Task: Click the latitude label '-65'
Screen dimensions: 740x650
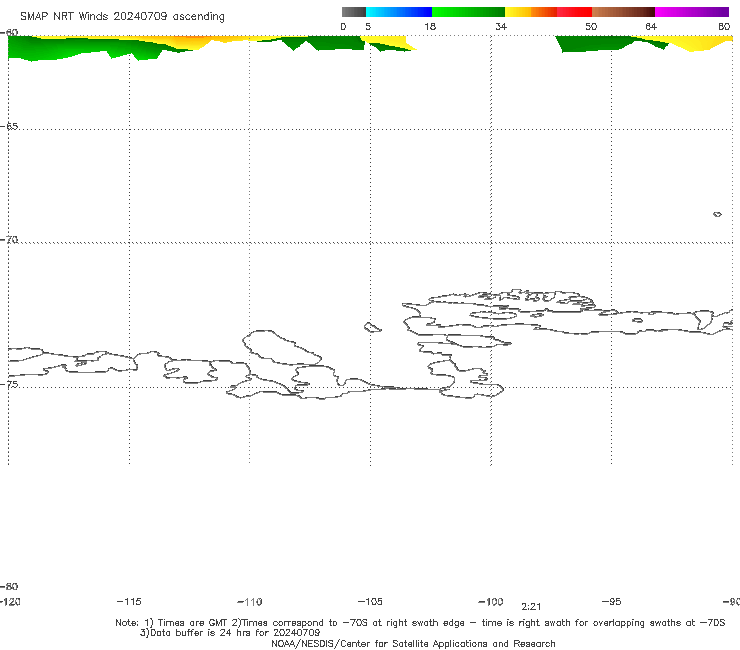Action: click(x=9, y=126)
